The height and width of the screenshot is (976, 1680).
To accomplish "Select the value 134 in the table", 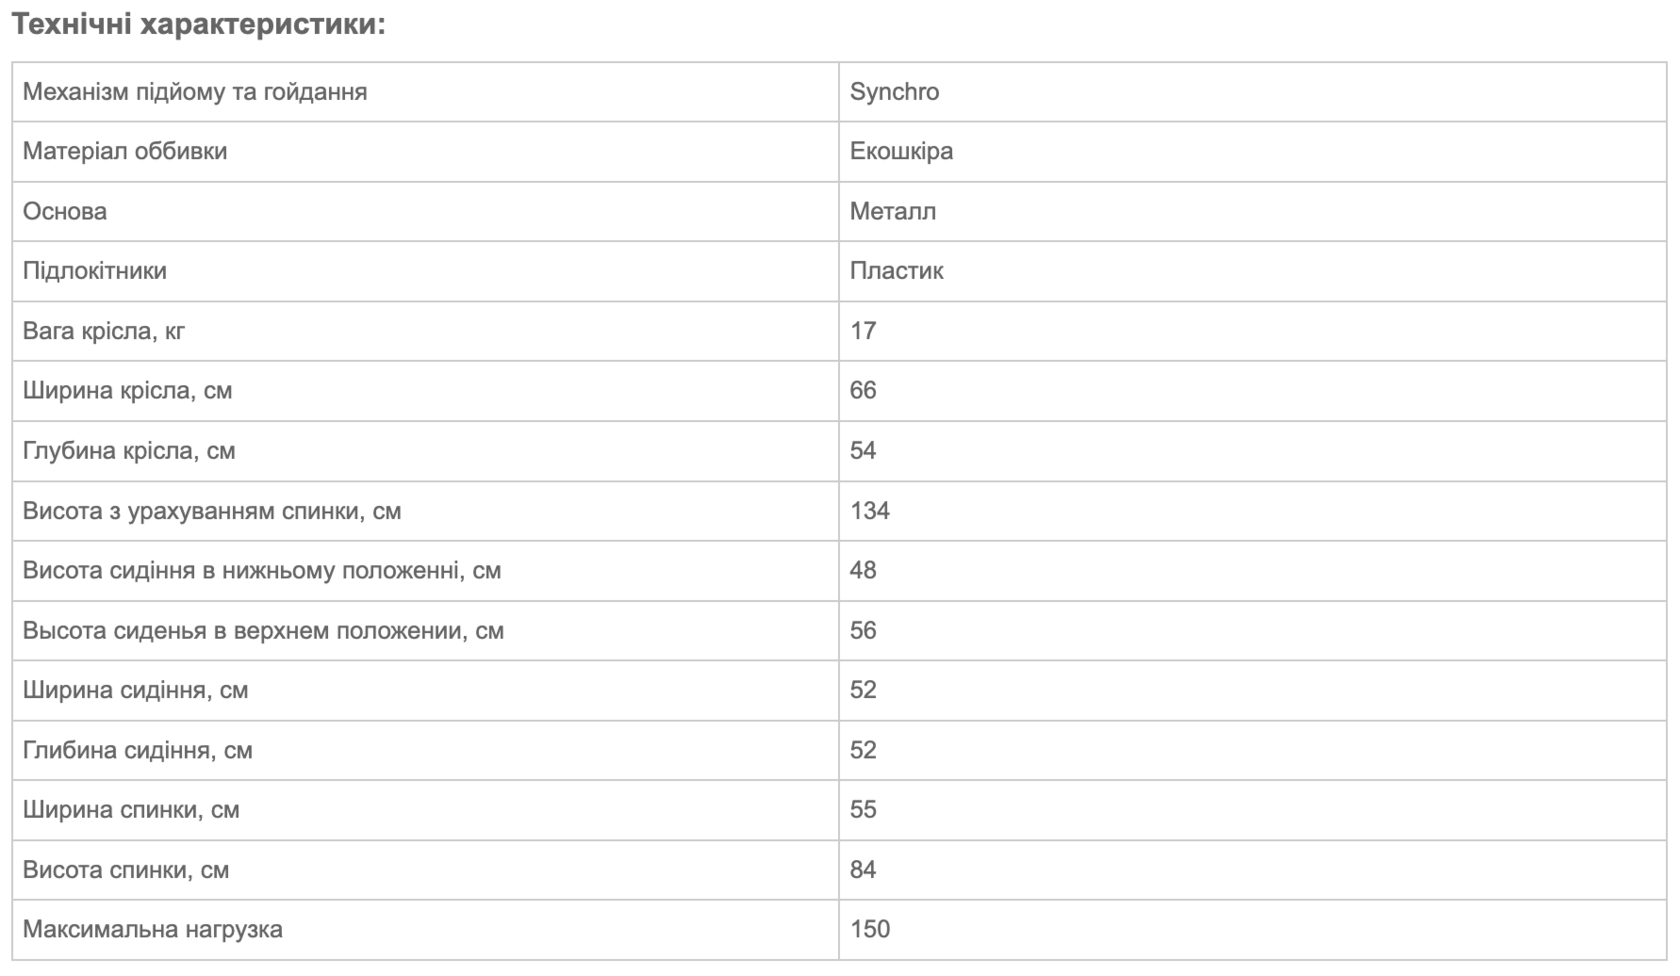I will (870, 511).
